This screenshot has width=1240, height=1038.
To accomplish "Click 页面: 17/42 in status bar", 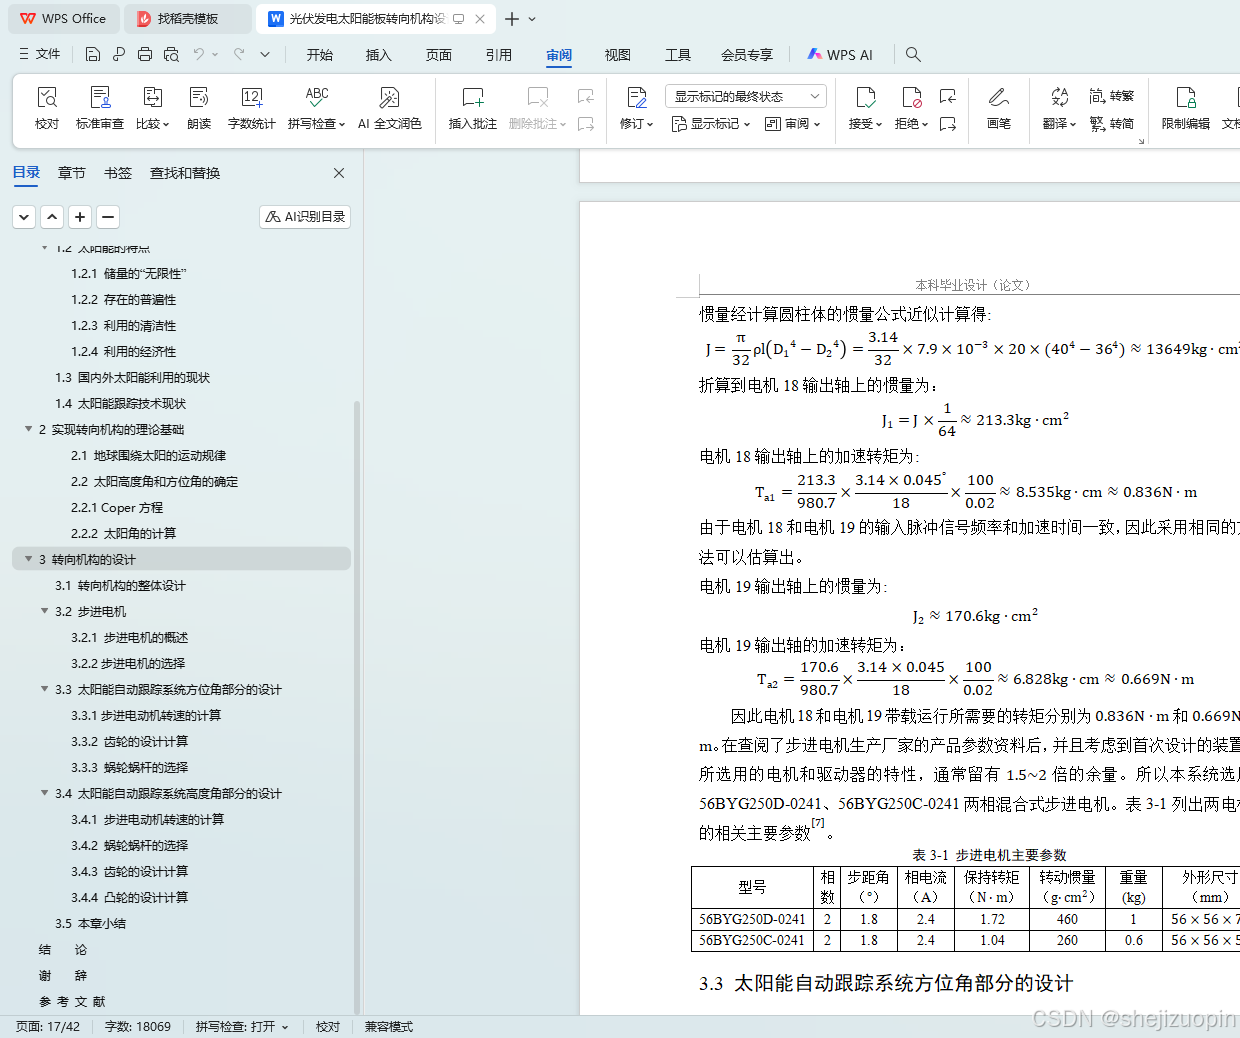I will pyautogui.click(x=48, y=1027).
